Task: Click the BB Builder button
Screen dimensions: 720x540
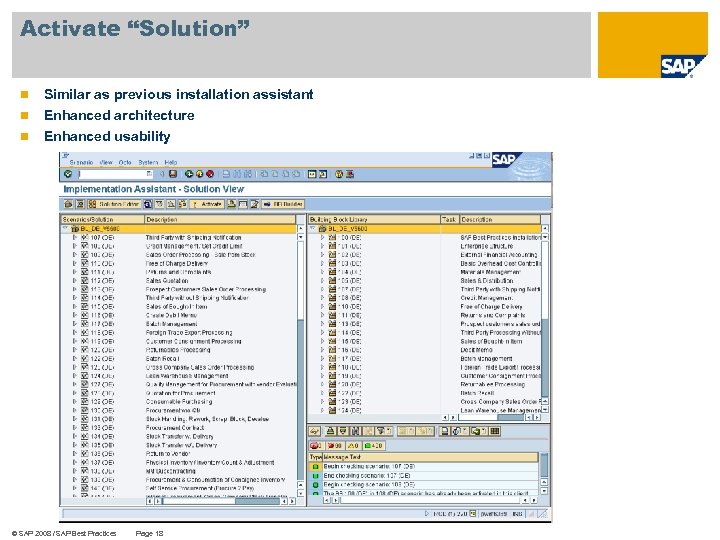Action: 283,204
